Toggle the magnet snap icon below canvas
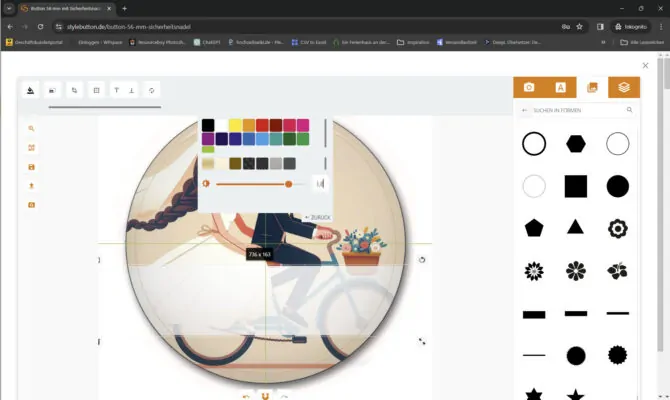This screenshot has width=670, height=400. 265,396
